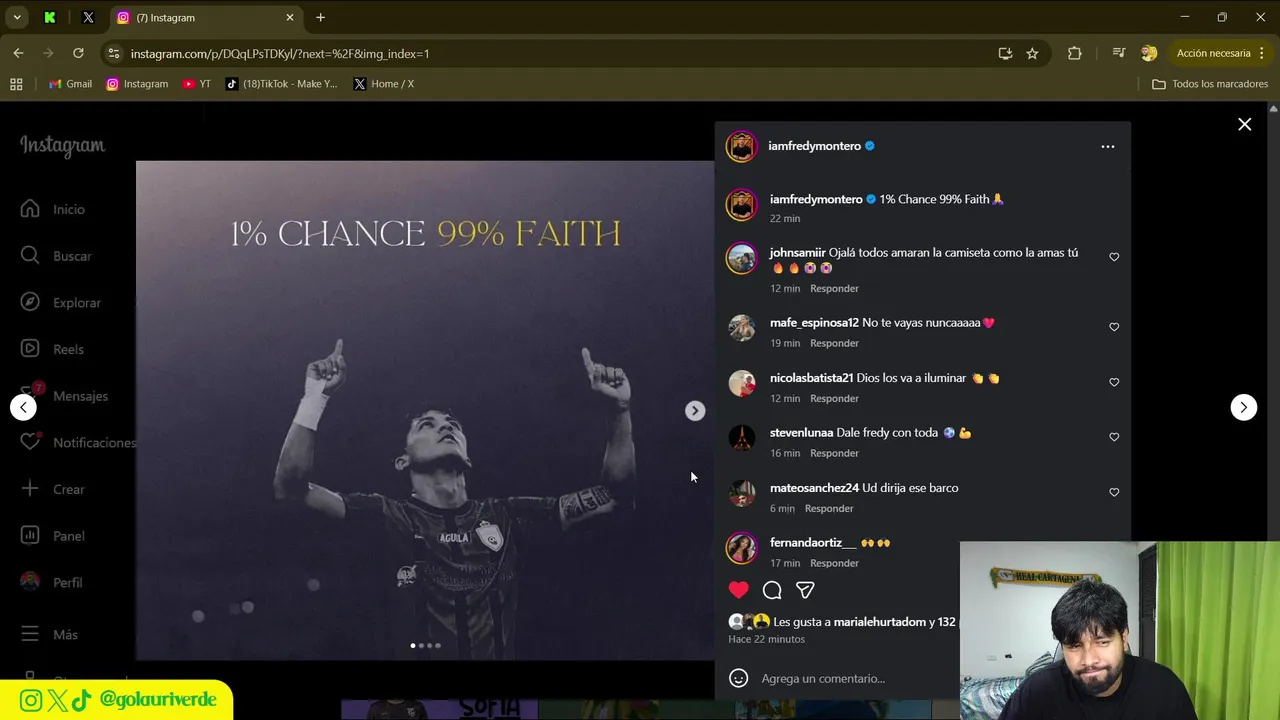Image resolution: width=1280 pixels, height=720 pixels.
Task: Open marialehurtadom's profile from likes
Action: click(879, 622)
